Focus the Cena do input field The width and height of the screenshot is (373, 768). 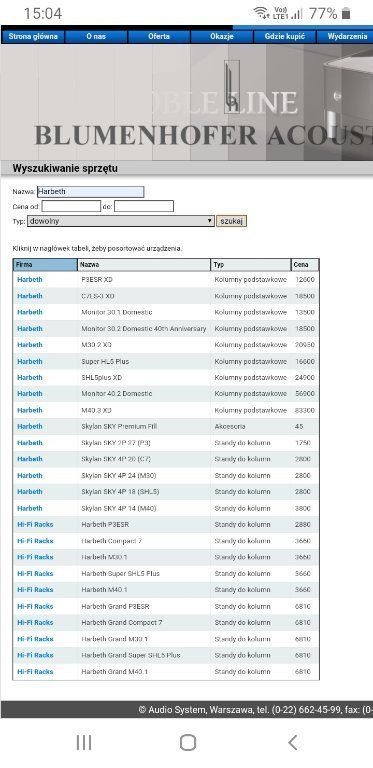(144, 206)
